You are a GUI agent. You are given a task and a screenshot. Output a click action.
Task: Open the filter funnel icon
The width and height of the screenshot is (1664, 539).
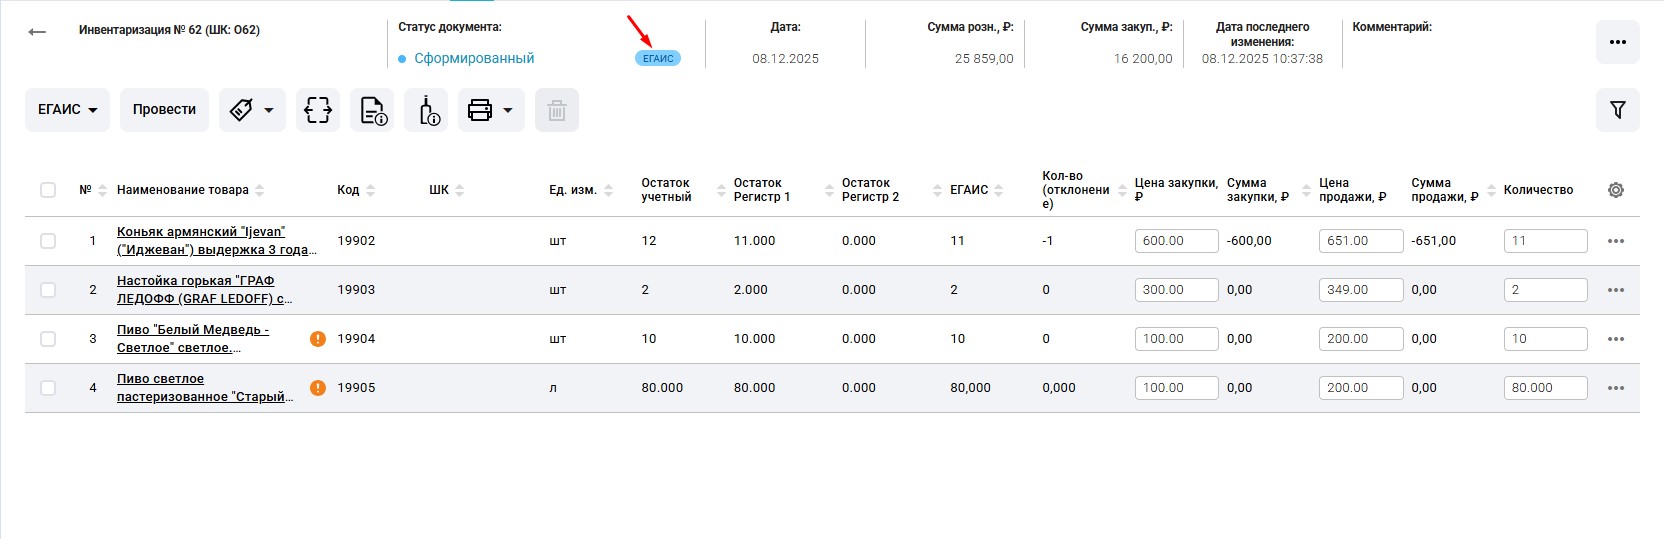coord(1617,110)
